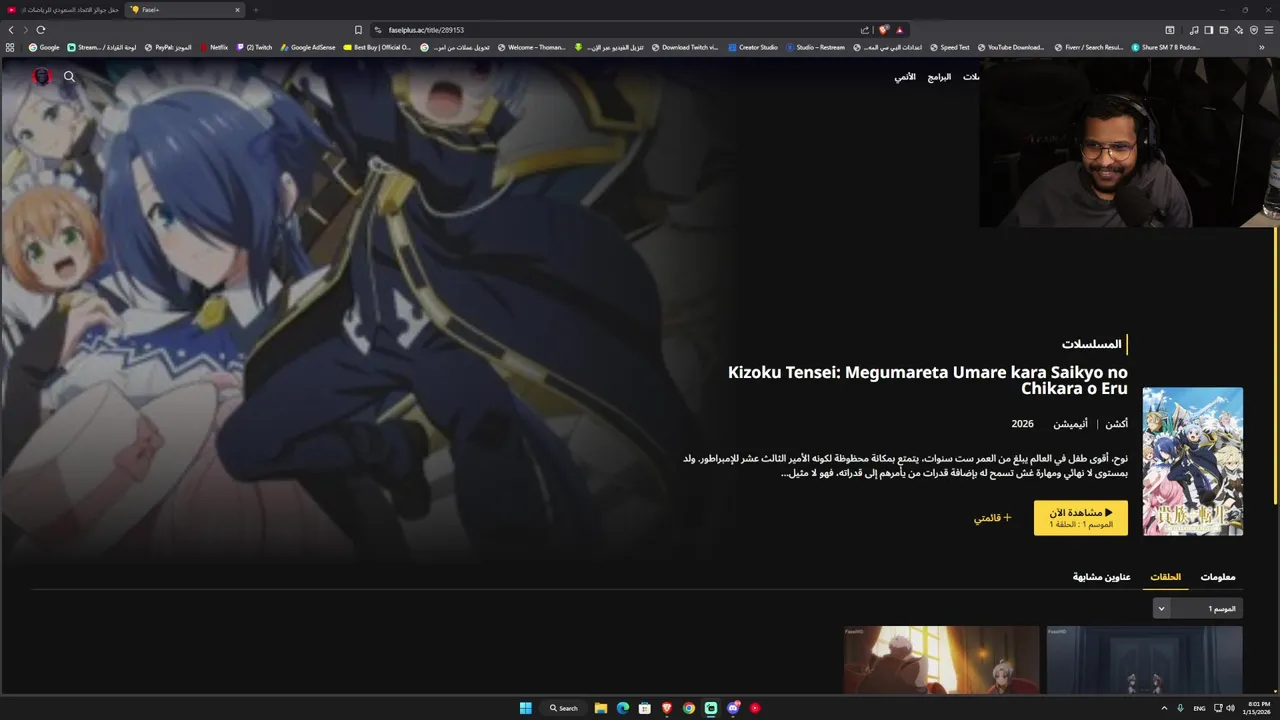Select the الحلقات tab
The height and width of the screenshot is (720, 1280).
point(1165,577)
